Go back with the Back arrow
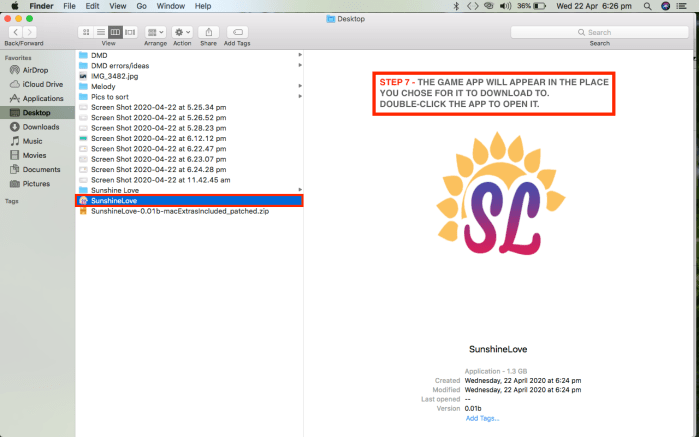 click(15, 32)
